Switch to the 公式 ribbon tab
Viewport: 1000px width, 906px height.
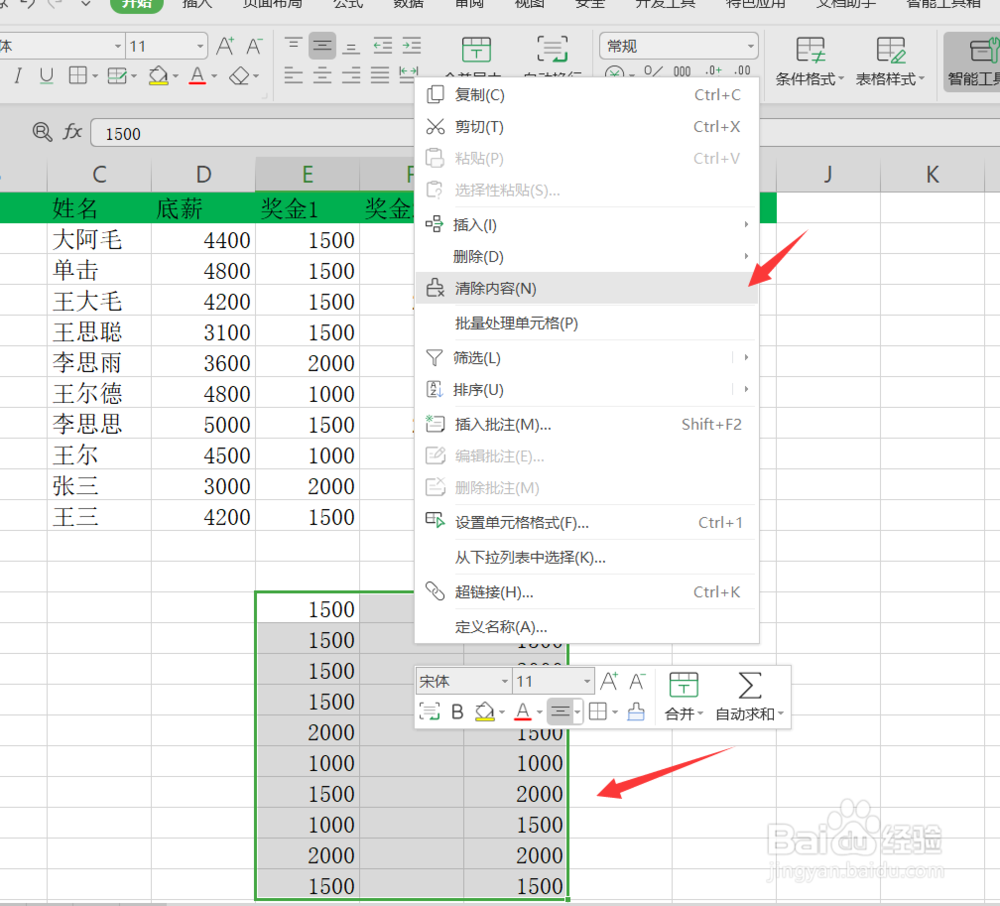tap(347, 7)
